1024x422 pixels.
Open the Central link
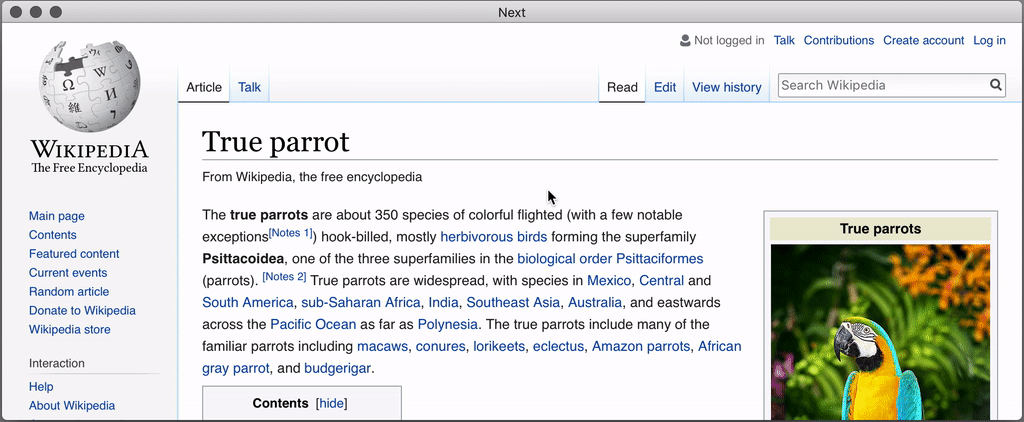point(662,281)
